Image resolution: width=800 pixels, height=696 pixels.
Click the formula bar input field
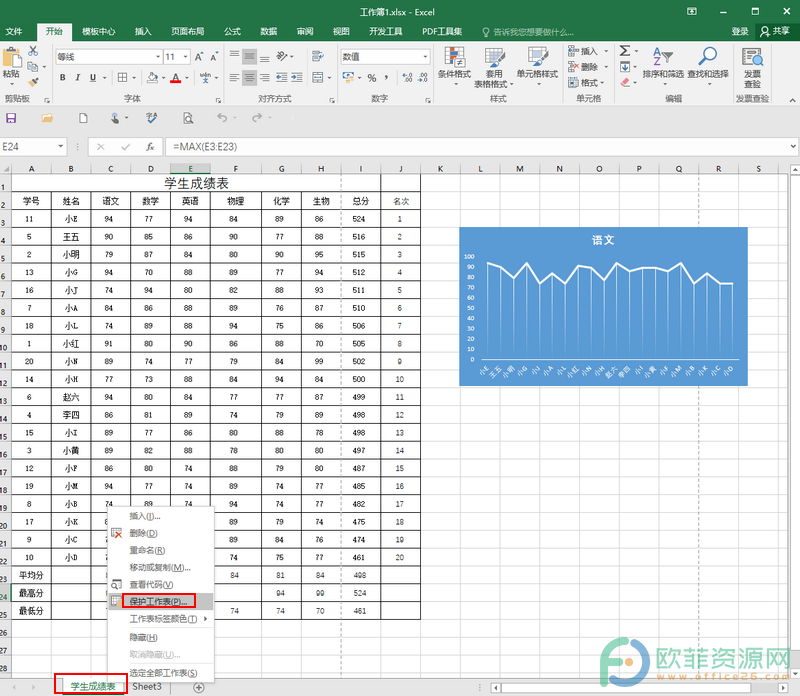477,147
